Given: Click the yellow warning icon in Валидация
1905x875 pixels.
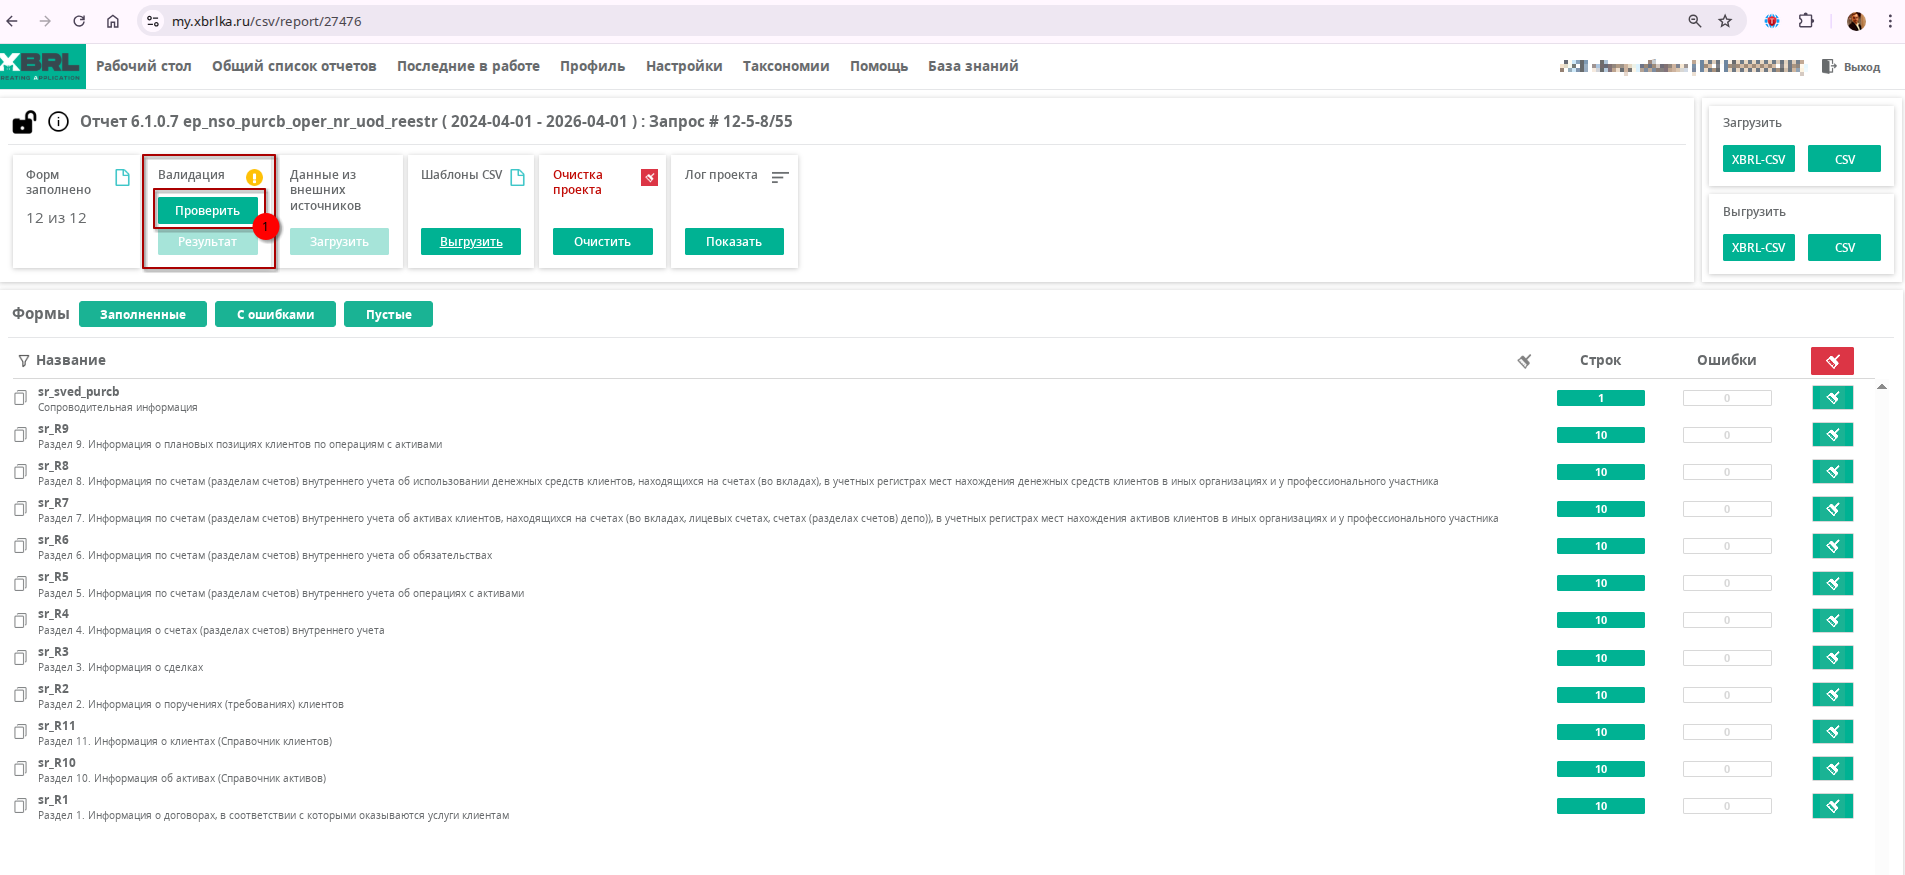Looking at the screenshot, I should pyautogui.click(x=254, y=177).
